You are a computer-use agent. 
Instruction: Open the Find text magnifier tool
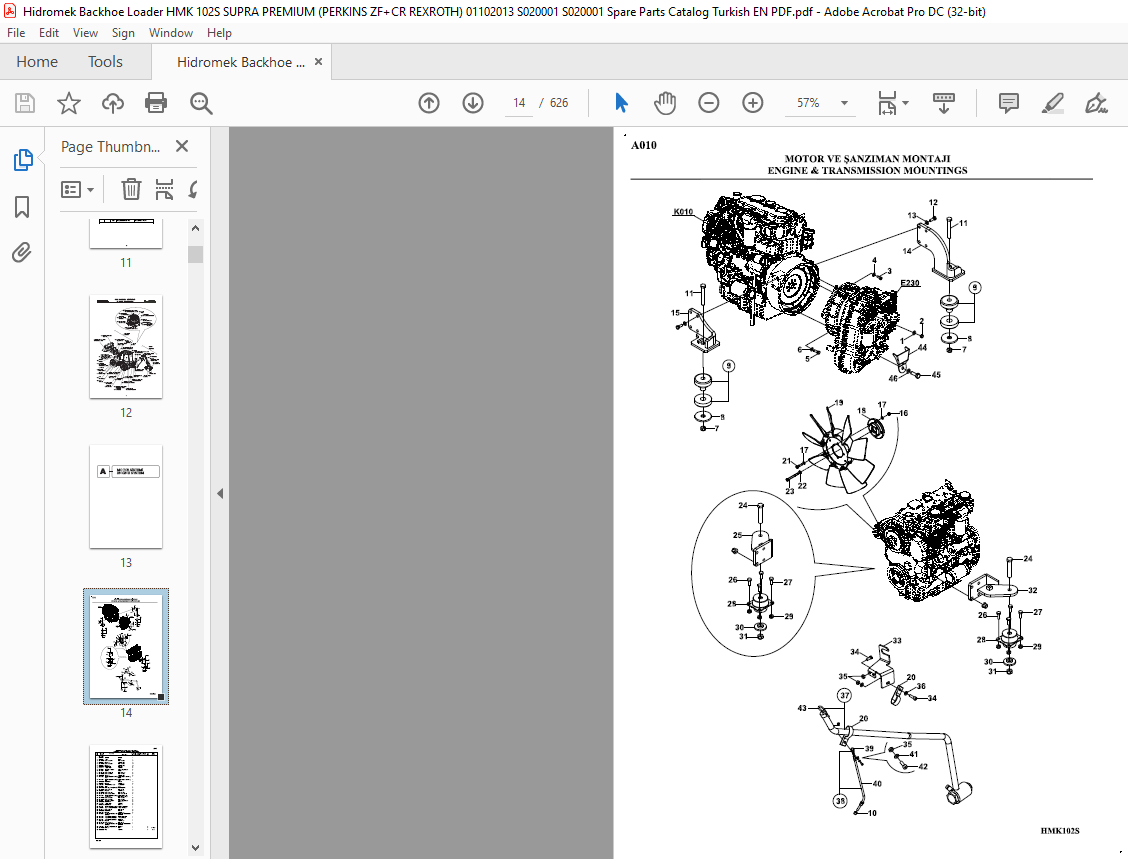click(x=201, y=103)
